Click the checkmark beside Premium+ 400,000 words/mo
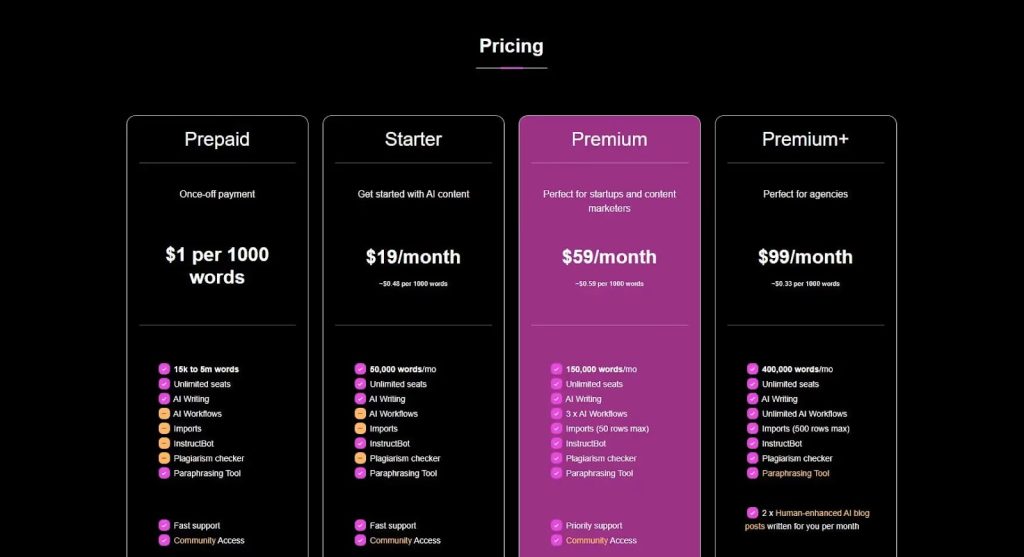 tap(752, 369)
